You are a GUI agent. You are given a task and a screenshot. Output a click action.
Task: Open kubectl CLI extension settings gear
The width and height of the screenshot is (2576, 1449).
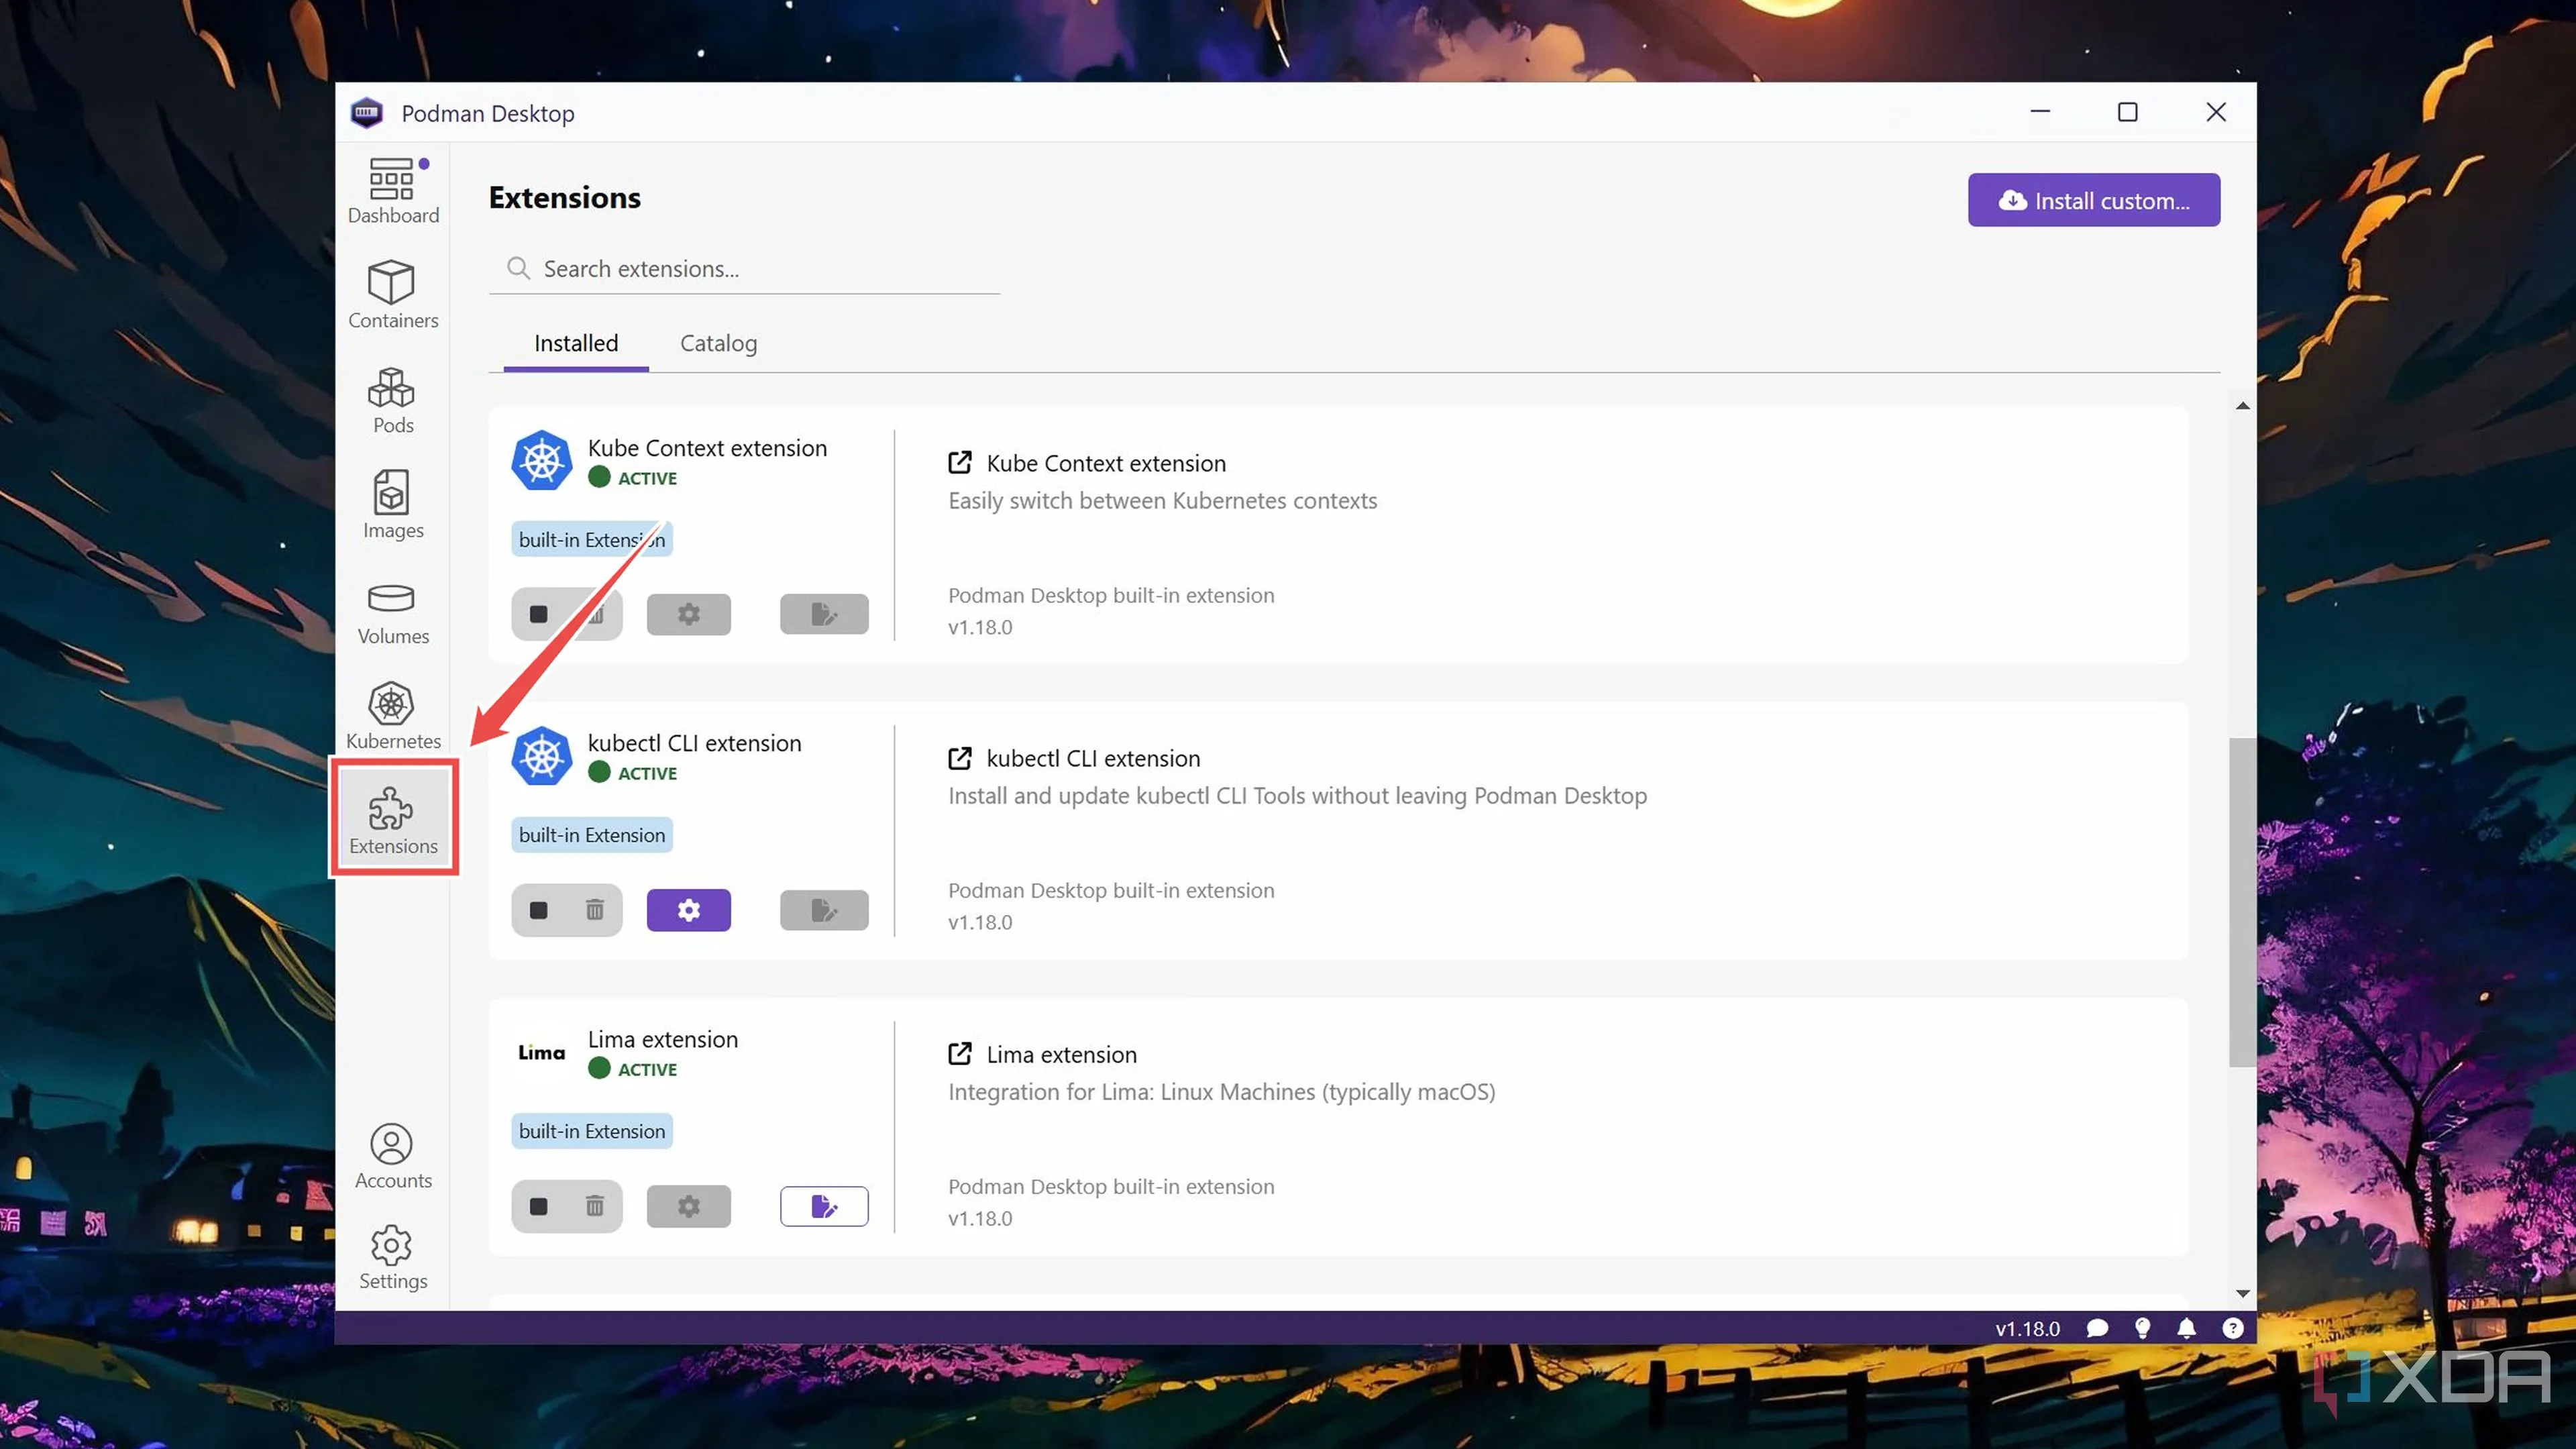click(x=688, y=910)
